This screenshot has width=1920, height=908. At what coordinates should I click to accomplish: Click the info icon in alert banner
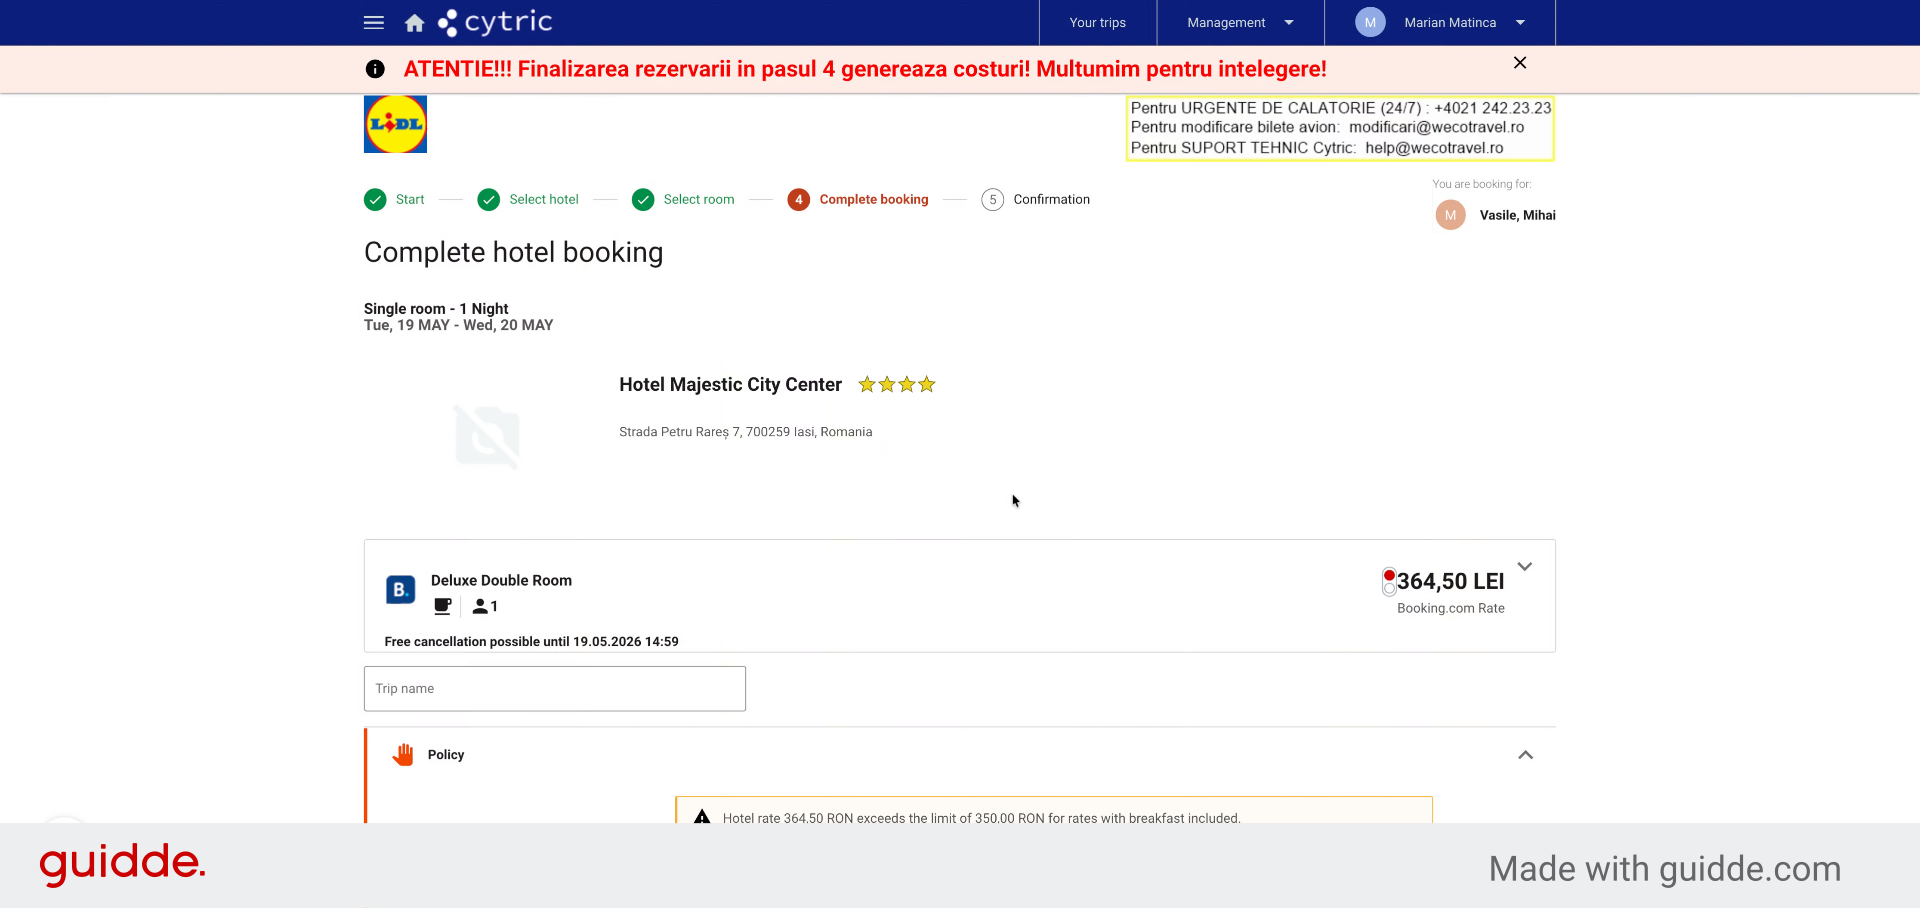point(375,69)
